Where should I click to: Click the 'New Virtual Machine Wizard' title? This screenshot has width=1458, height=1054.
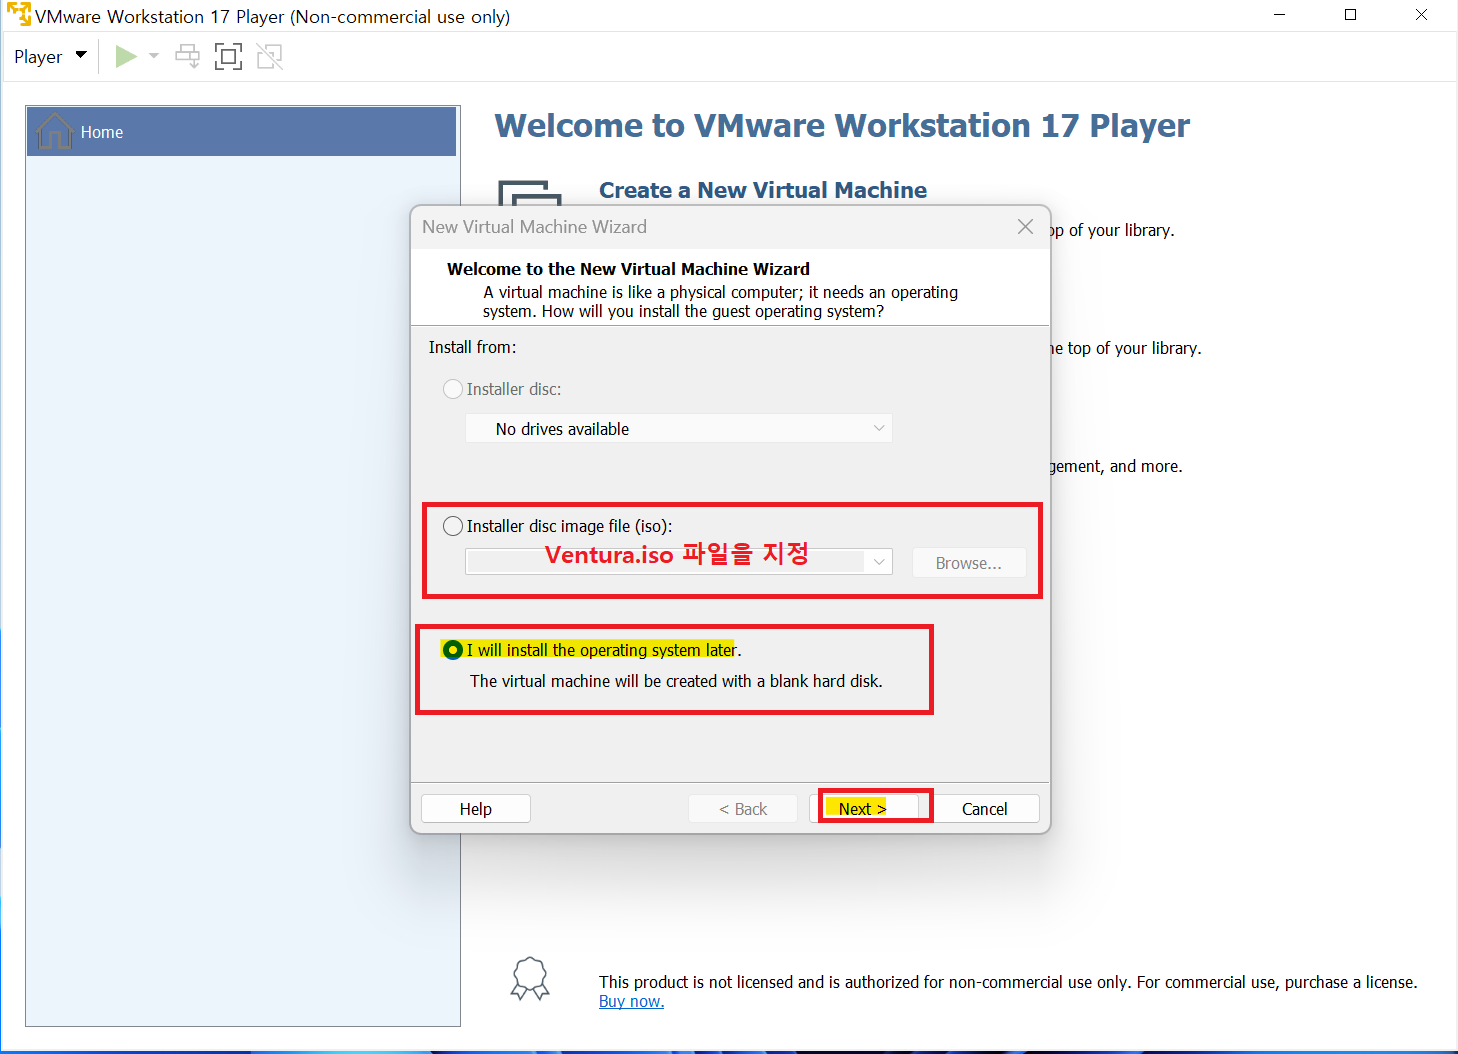pyautogui.click(x=534, y=227)
